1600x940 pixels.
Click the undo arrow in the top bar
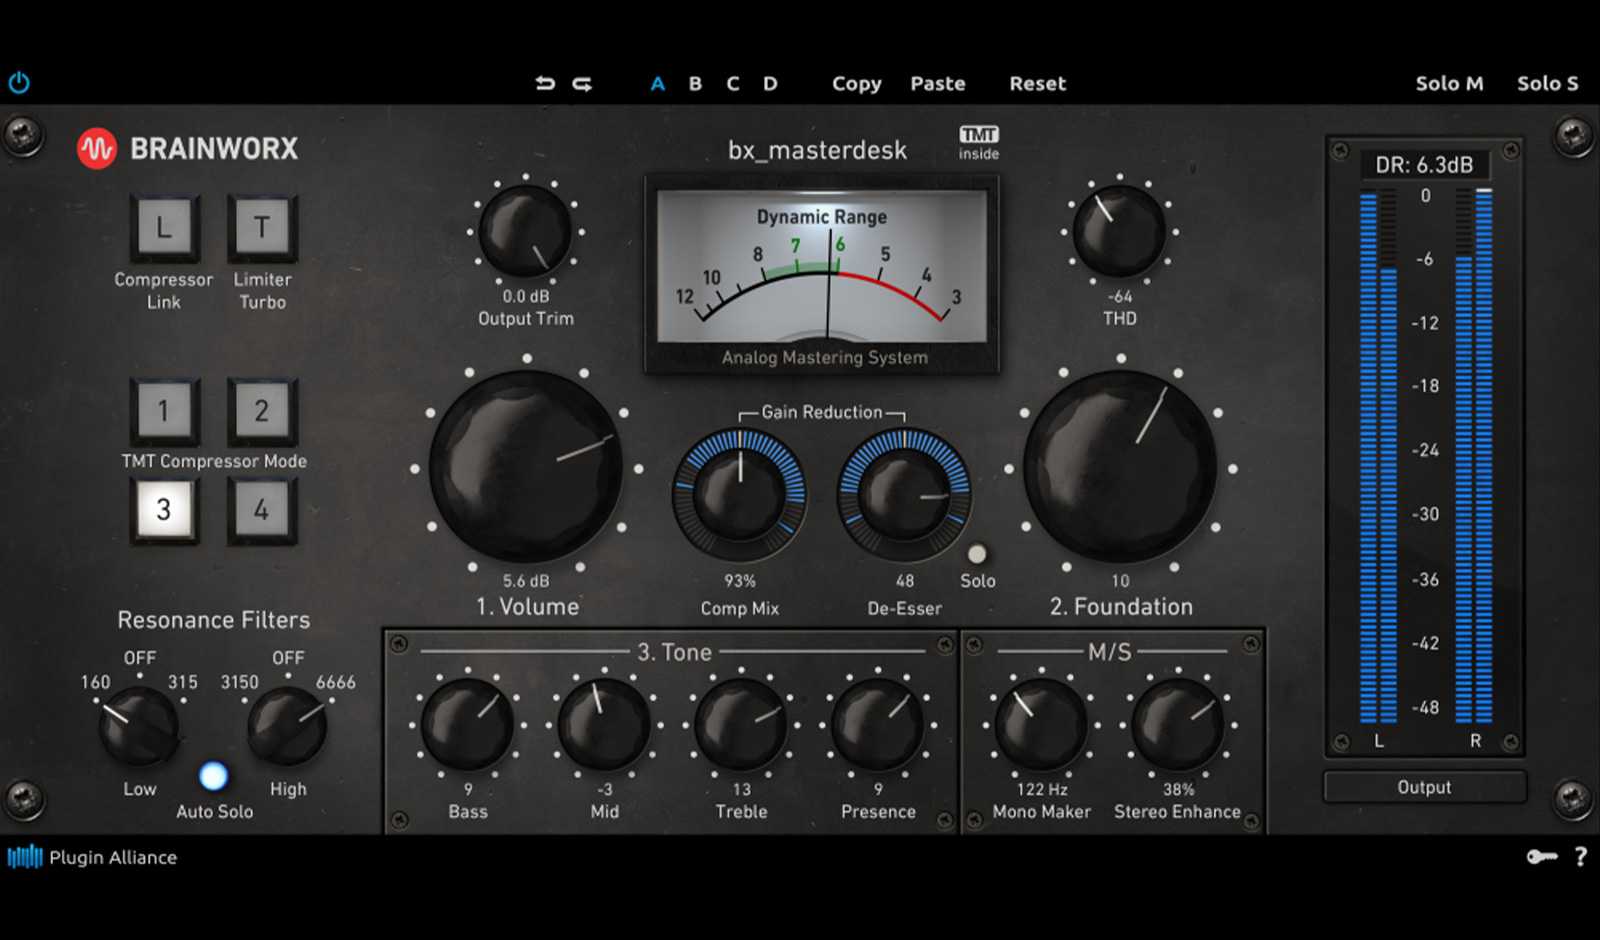(x=545, y=84)
